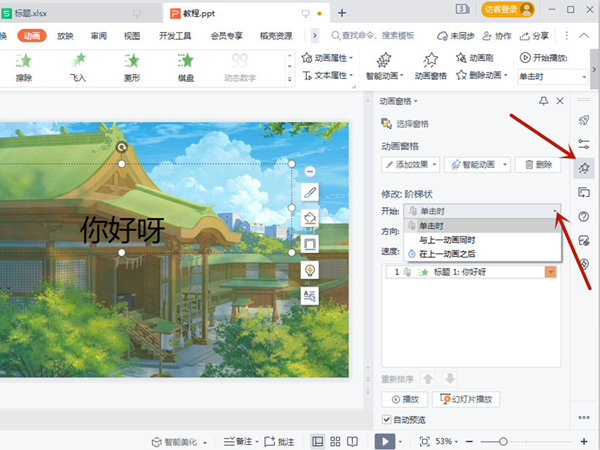The image size is (600, 450).
Task: Expand dropdown arrow for 标题 1: 你好呀 item
Action: 550,272
